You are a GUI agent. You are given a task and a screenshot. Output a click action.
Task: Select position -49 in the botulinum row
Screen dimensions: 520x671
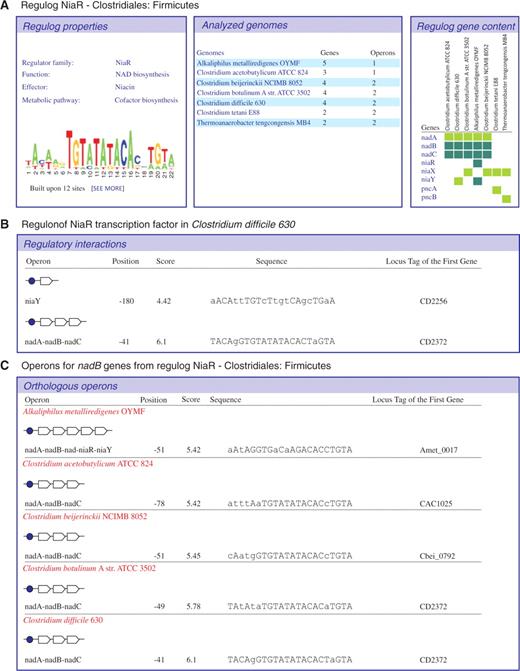(x=159, y=606)
